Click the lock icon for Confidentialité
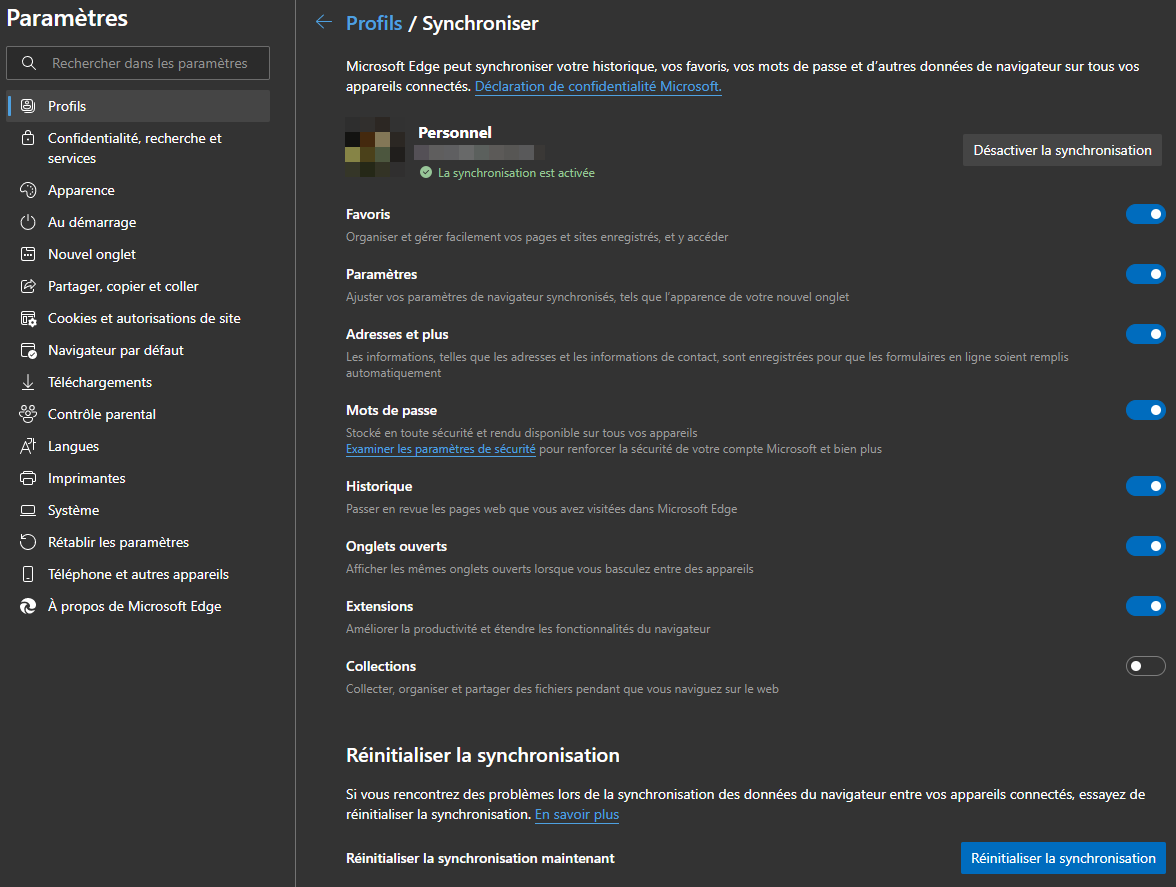Viewport: 1176px width, 887px height. point(28,138)
